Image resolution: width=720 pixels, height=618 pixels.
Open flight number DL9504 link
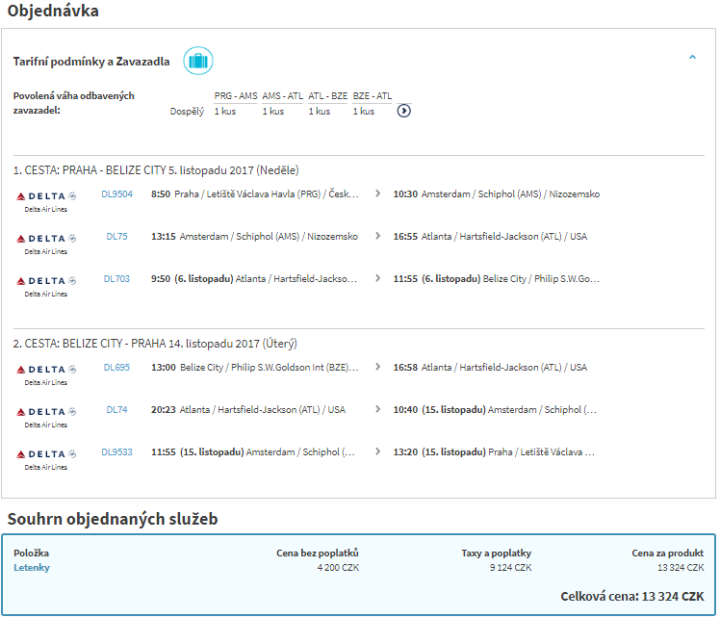[117, 194]
